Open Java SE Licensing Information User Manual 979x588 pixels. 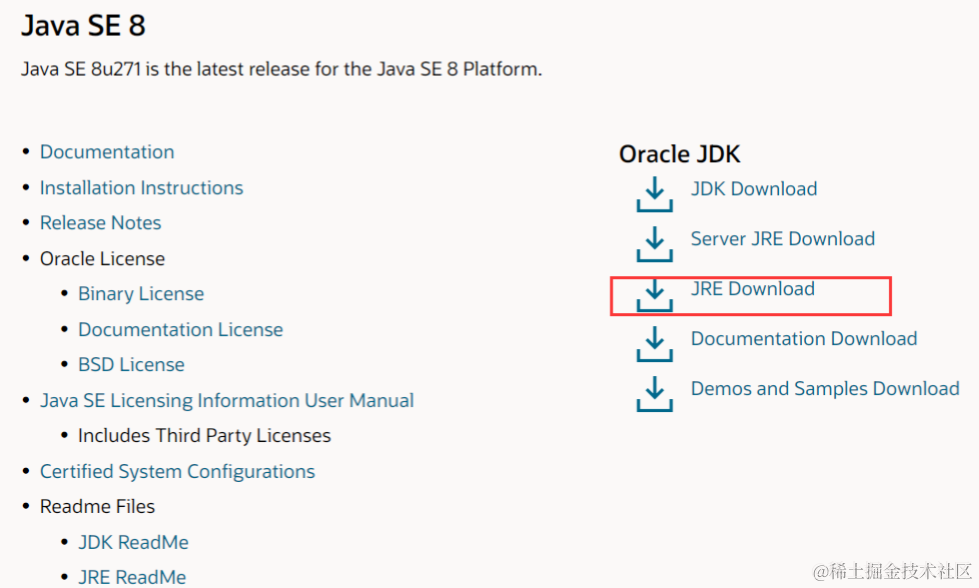pos(227,400)
